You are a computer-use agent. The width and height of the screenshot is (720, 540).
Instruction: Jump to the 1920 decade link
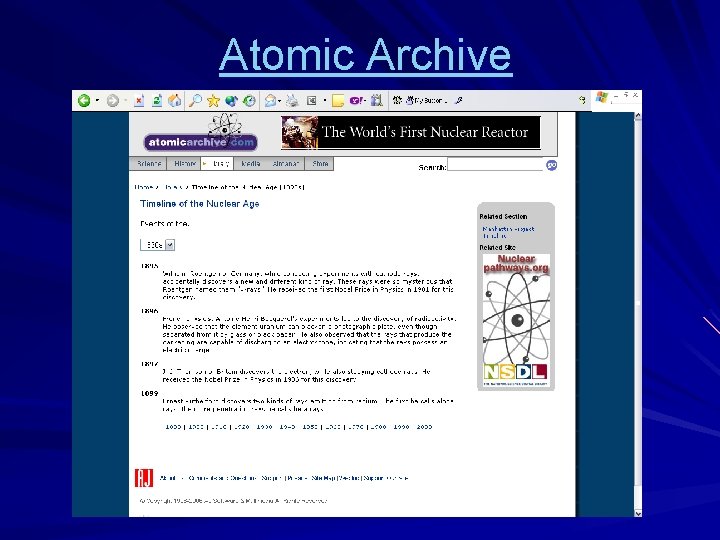coord(242,427)
